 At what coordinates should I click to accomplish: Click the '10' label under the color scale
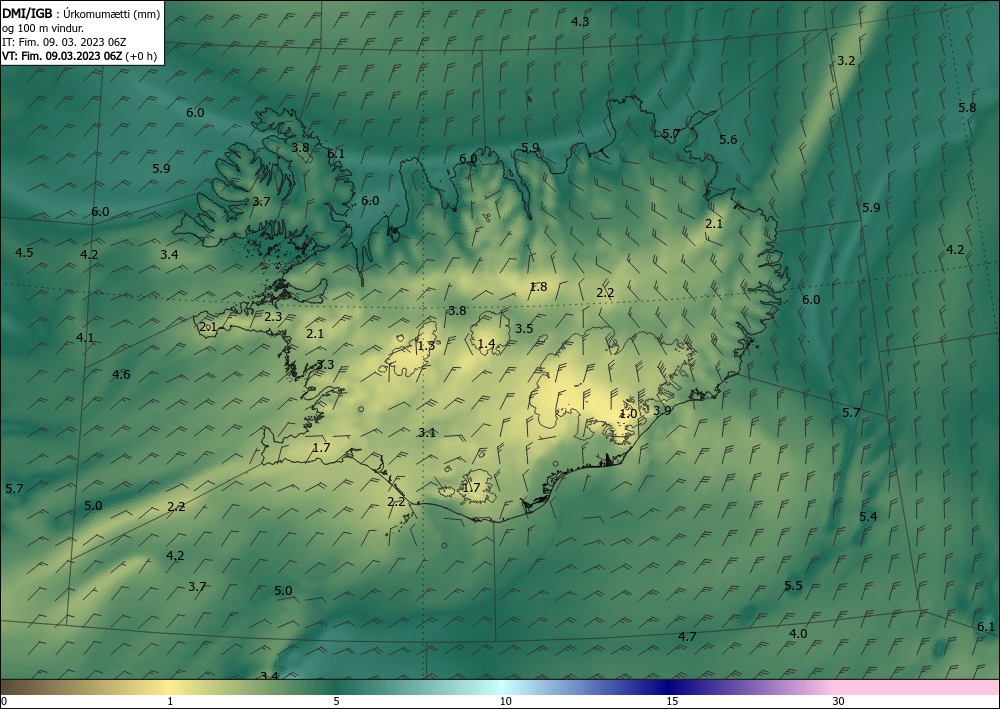coord(506,701)
